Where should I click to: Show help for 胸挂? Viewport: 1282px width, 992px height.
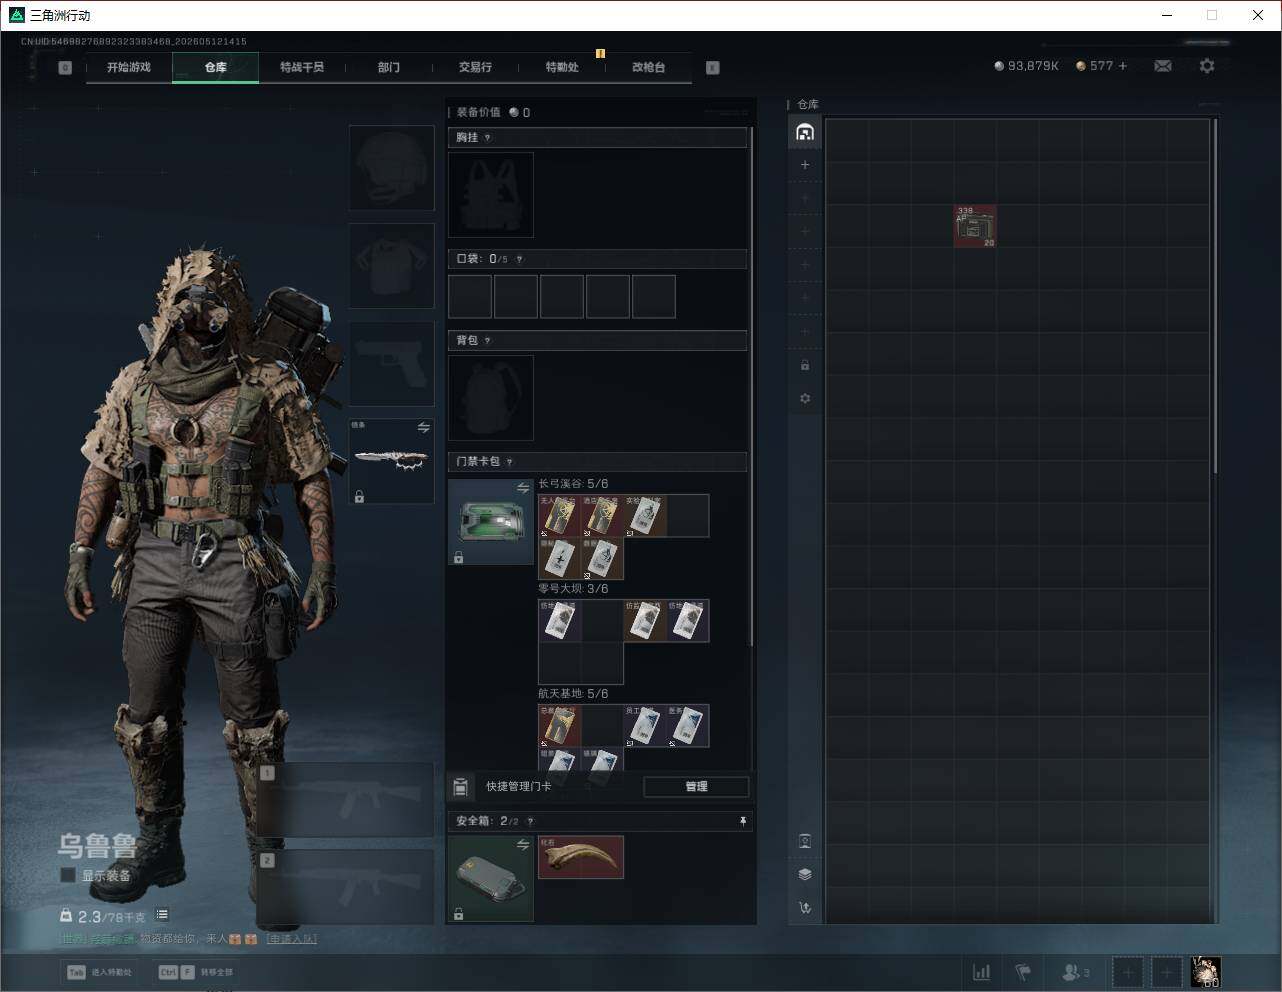[x=487, y=137]
